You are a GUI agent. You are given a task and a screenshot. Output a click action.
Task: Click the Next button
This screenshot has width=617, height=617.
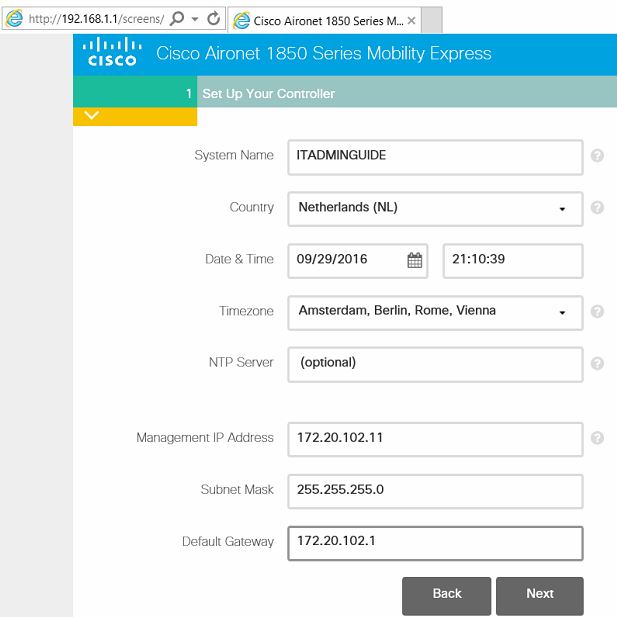(x=540, y=595)
